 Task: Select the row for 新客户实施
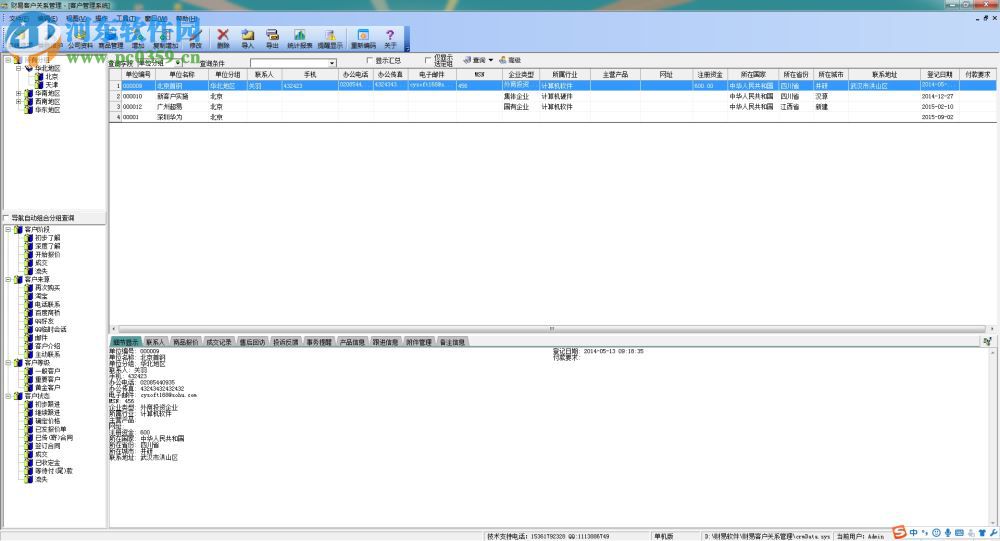tap(552, 96)
